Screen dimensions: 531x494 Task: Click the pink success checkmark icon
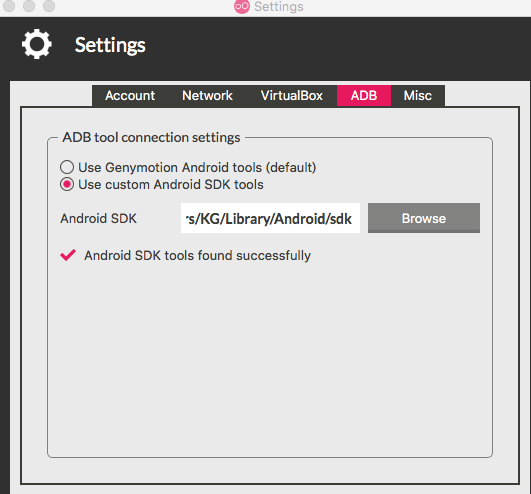pyautogui.click(x=68, y=255)
